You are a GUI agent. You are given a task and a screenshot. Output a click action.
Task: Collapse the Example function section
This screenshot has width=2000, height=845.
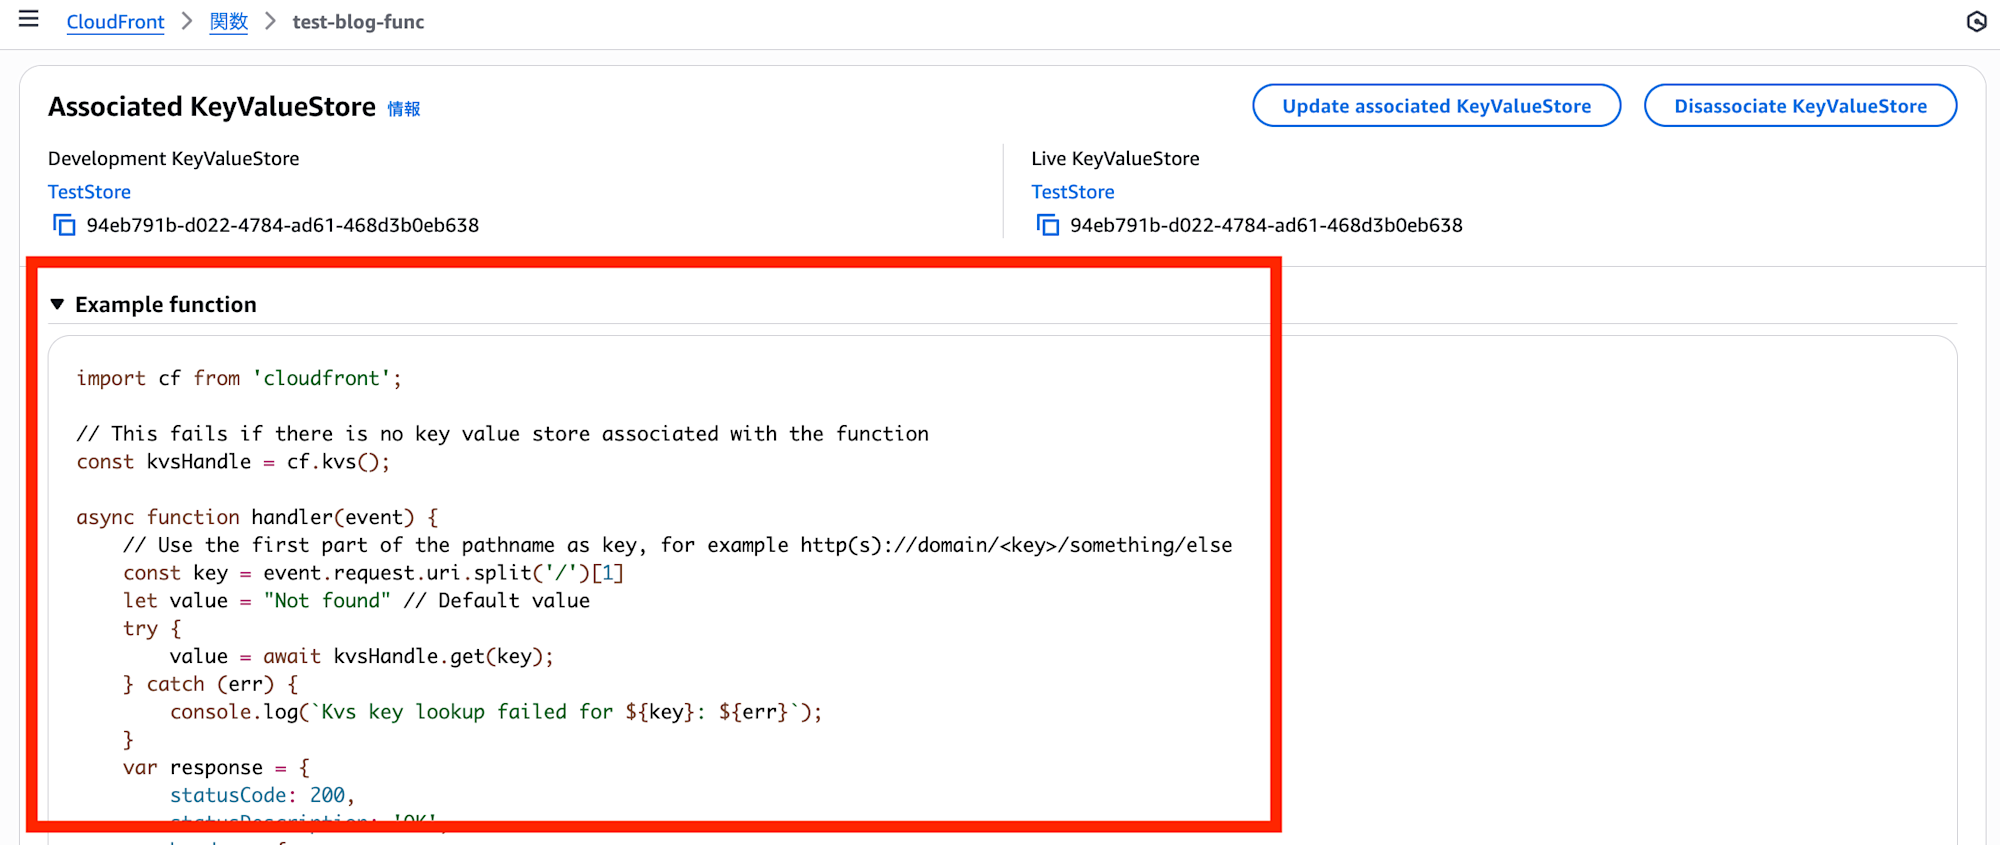pos(58,304)
